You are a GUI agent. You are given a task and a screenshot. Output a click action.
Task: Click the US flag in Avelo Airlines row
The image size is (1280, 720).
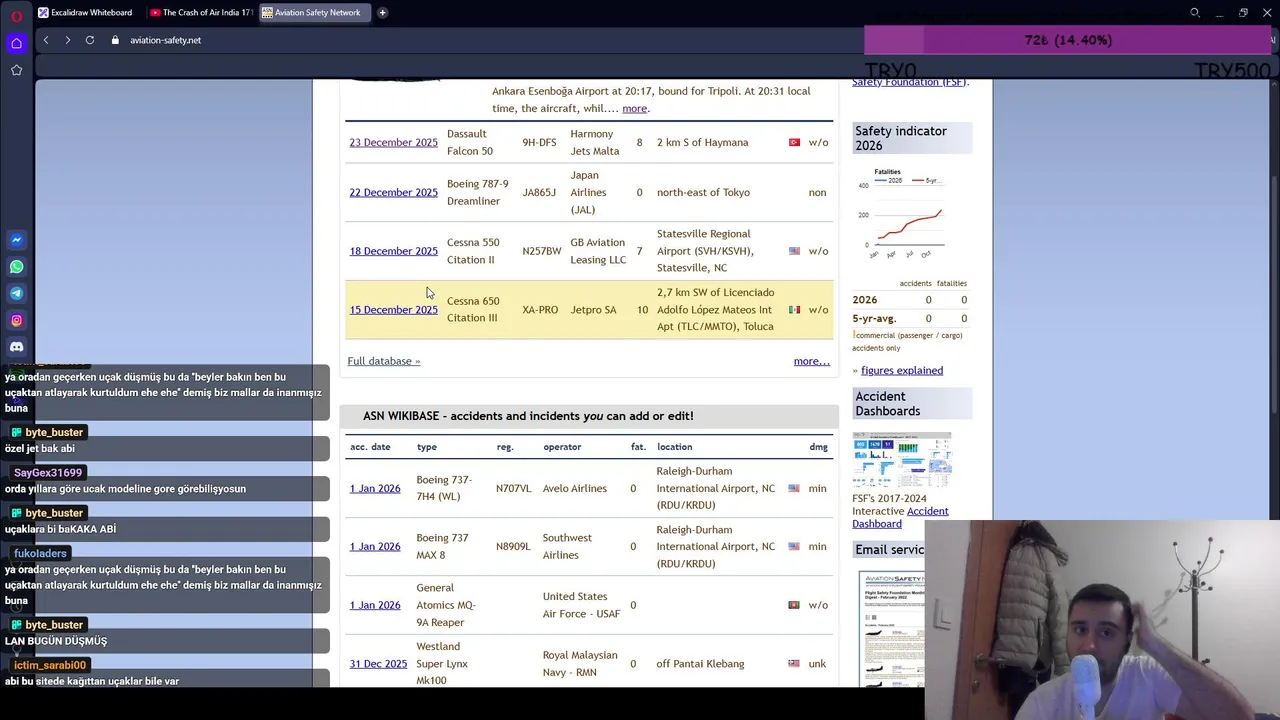pyautogui.click(x=794, y=489)
